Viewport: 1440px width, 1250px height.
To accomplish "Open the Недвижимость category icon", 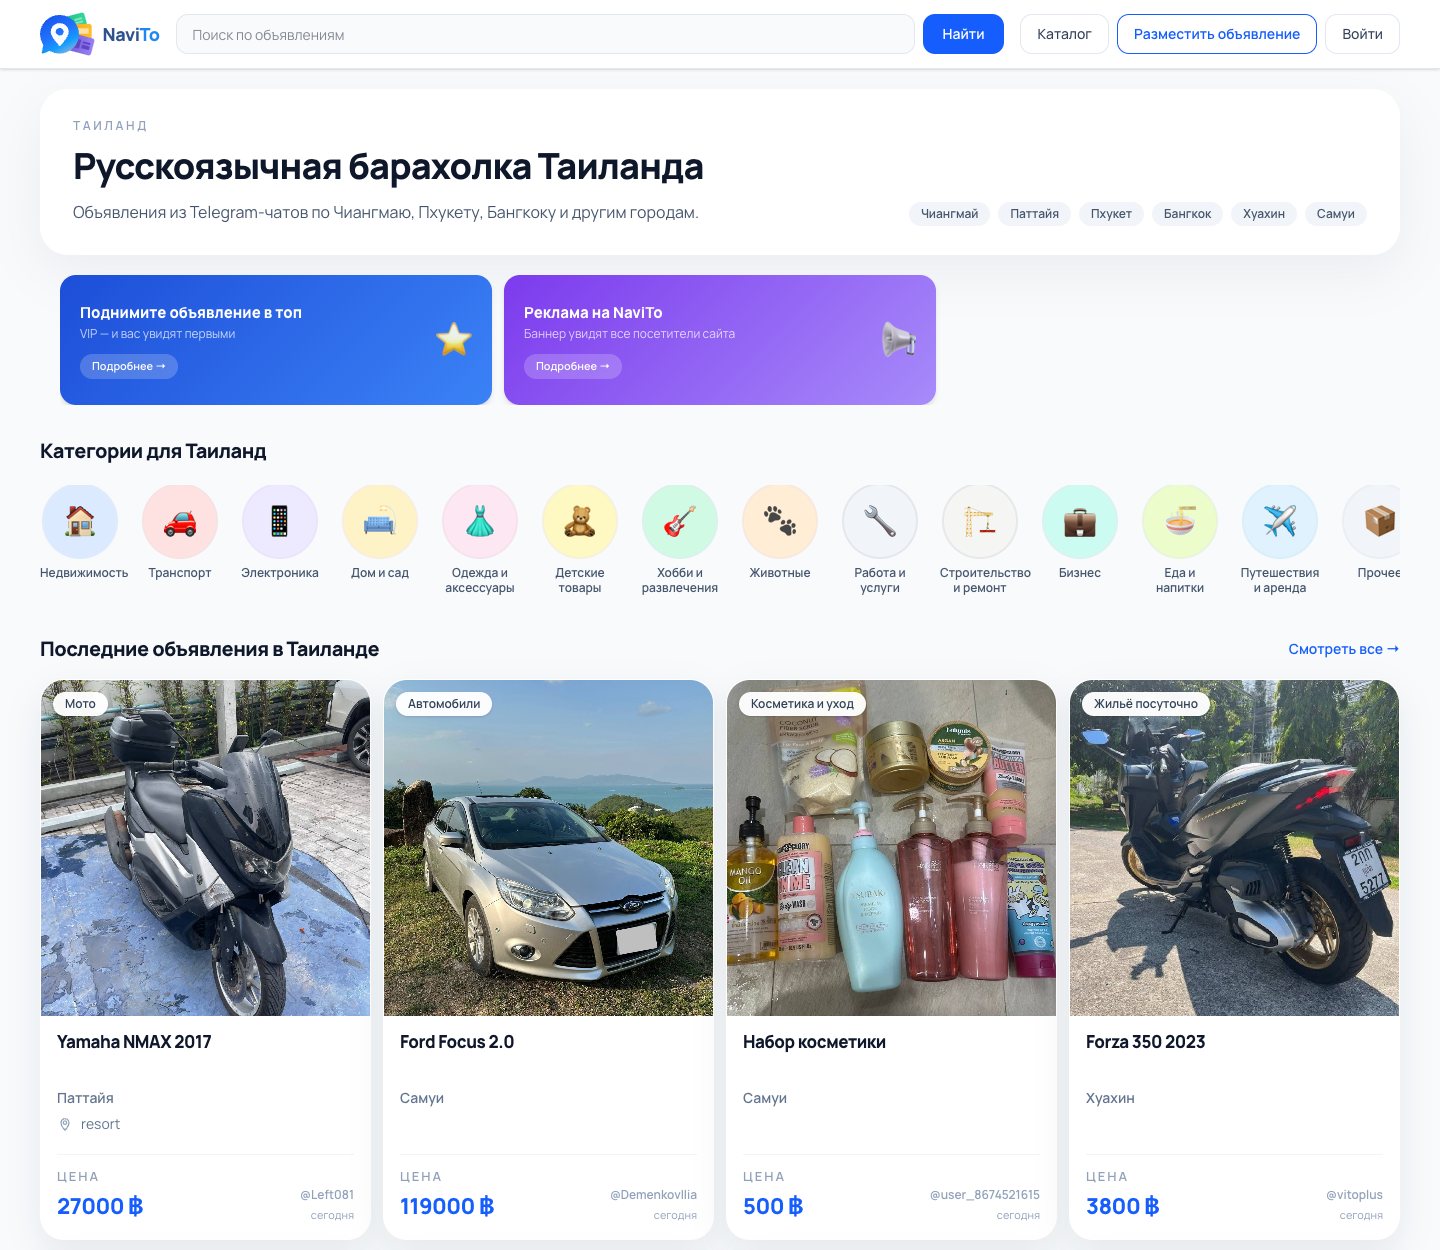I will pyautogui.click(x=80, y=521).
